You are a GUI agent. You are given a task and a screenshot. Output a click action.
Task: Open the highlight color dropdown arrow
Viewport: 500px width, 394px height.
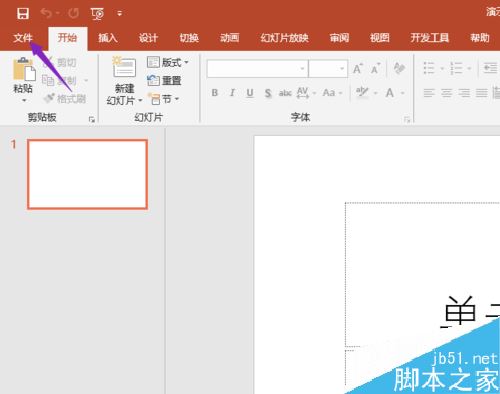[x=376, y=93]
